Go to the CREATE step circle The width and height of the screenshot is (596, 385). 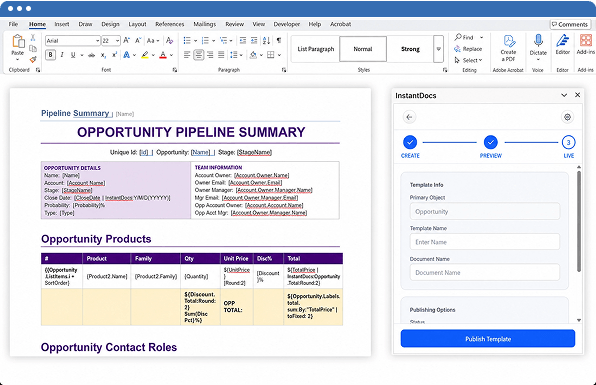[410, 142]
